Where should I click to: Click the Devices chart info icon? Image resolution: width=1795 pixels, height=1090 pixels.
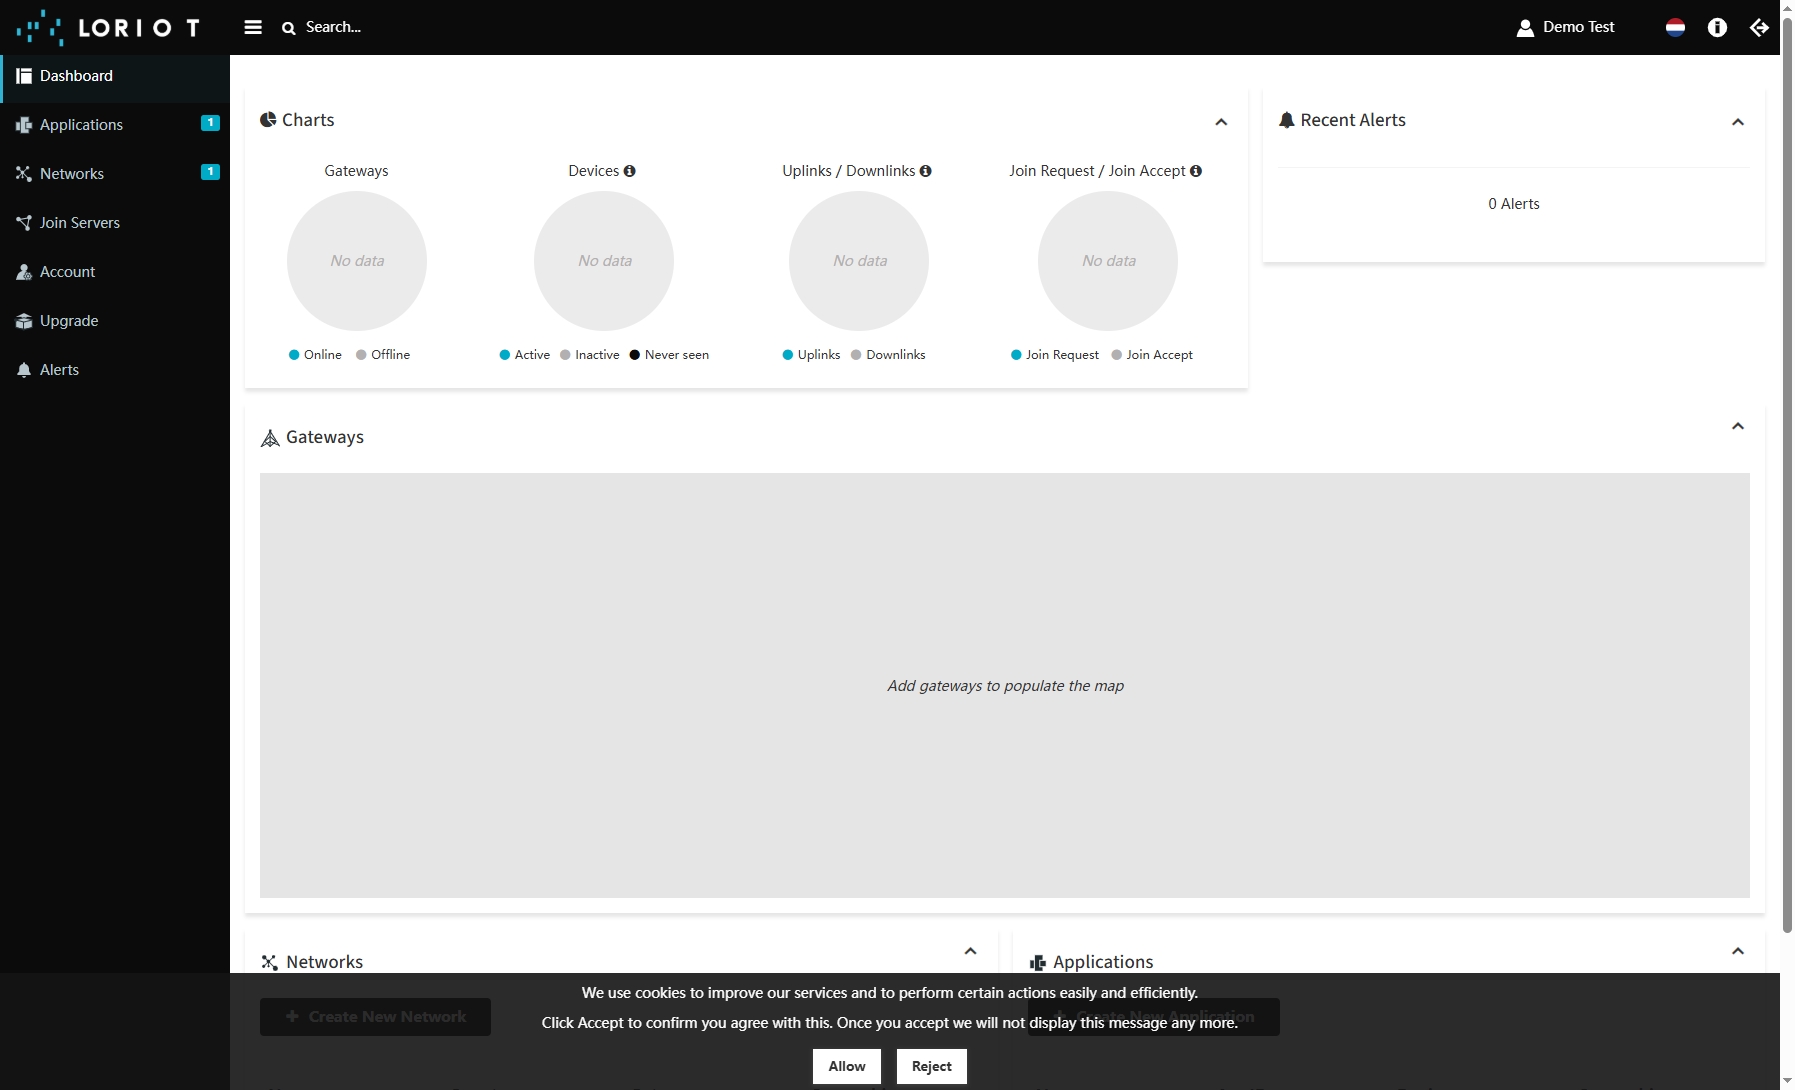click(x=629, y=171)
